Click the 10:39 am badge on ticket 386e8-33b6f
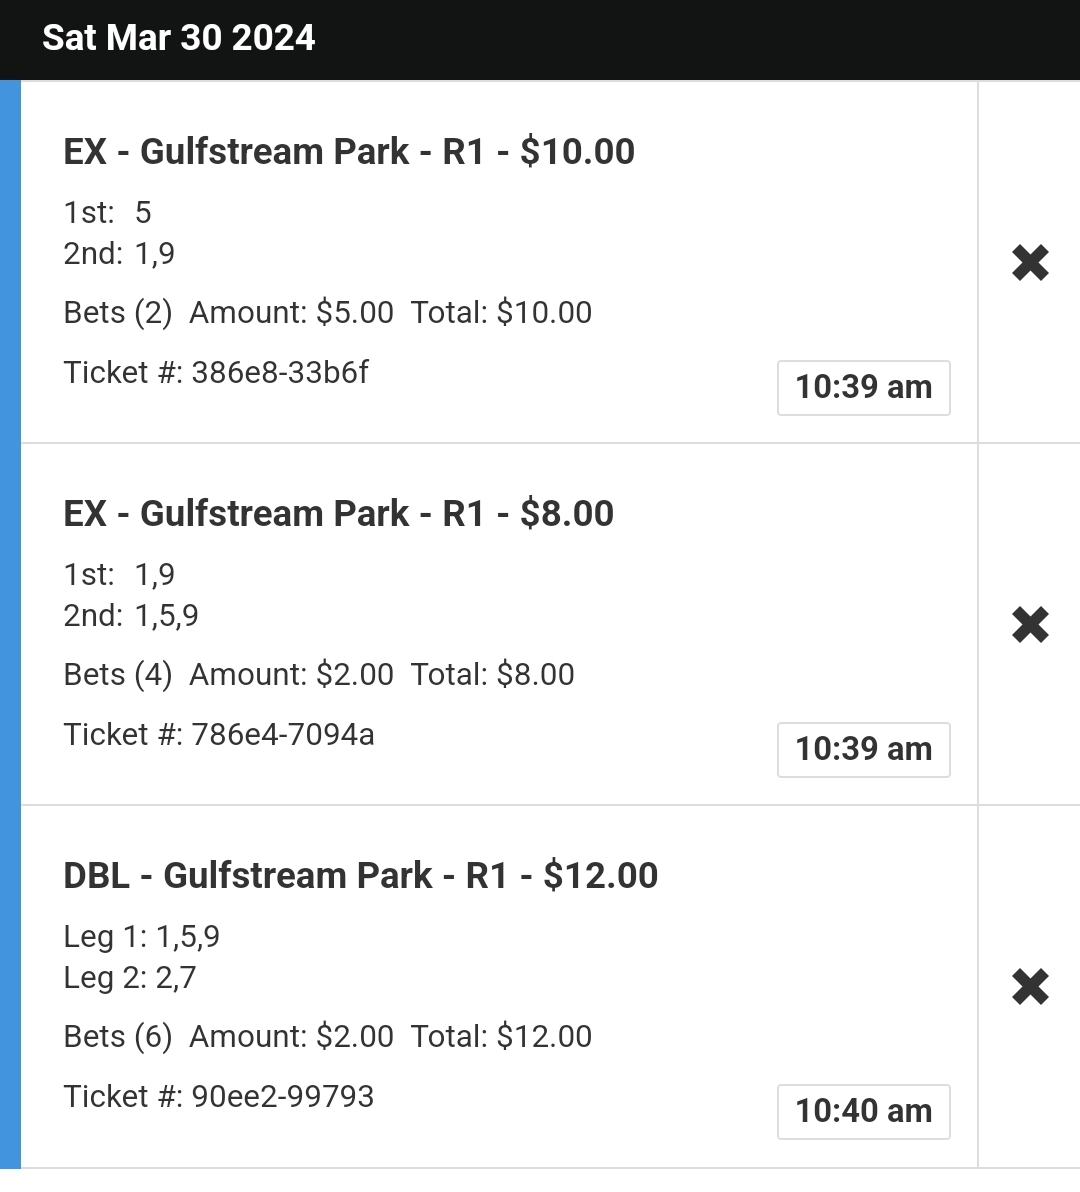 click(x=863, y=388)
